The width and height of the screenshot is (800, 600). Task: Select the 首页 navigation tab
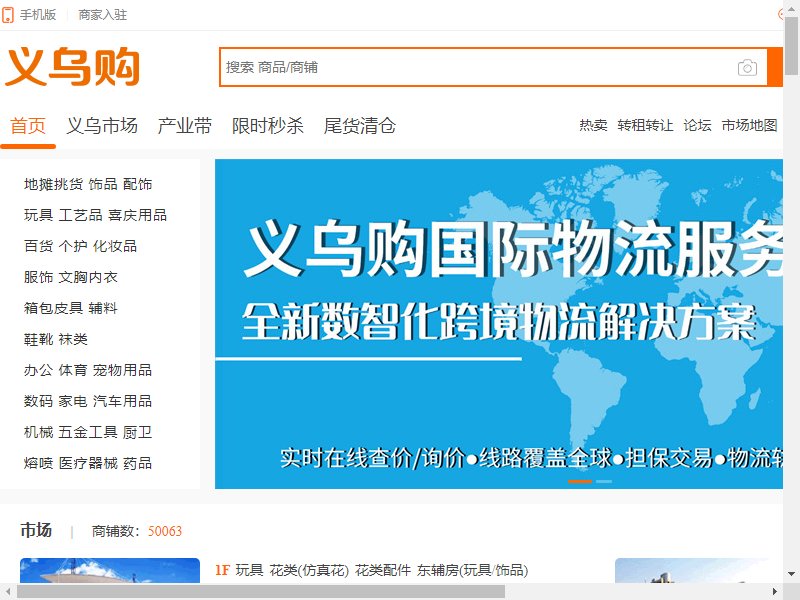(28, 126)
